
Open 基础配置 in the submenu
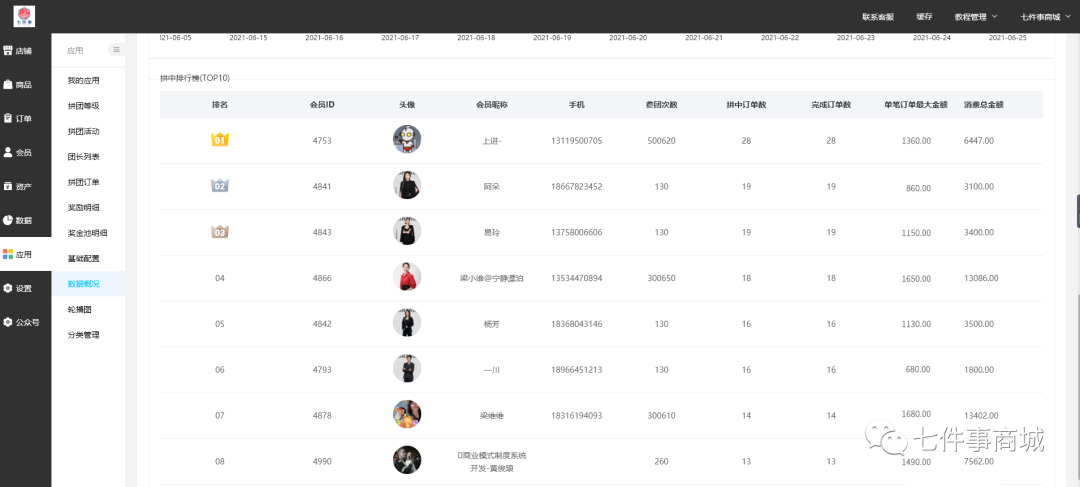(83, 258)
